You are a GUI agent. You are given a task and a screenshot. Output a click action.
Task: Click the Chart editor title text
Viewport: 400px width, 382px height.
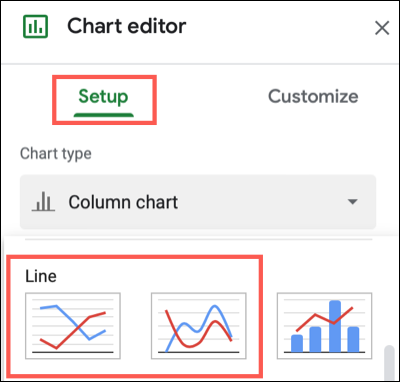click(127, 26)
